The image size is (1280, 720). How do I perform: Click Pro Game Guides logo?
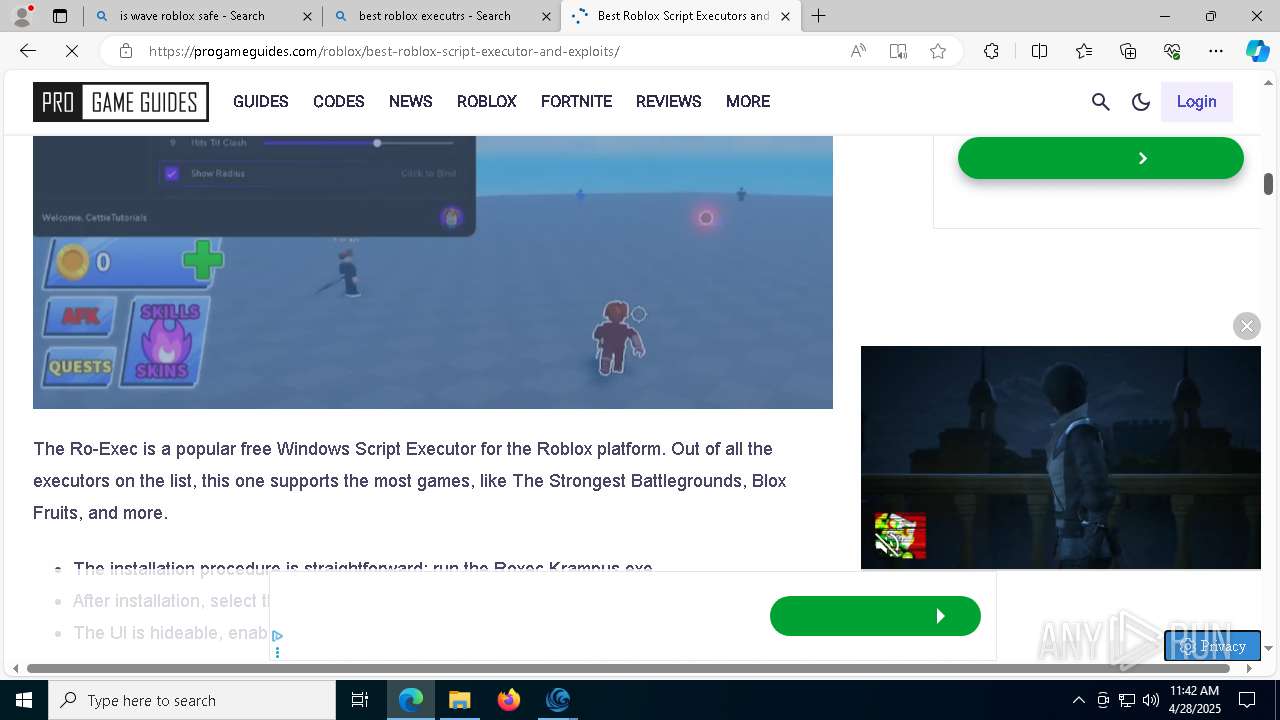tap(121, 102)
